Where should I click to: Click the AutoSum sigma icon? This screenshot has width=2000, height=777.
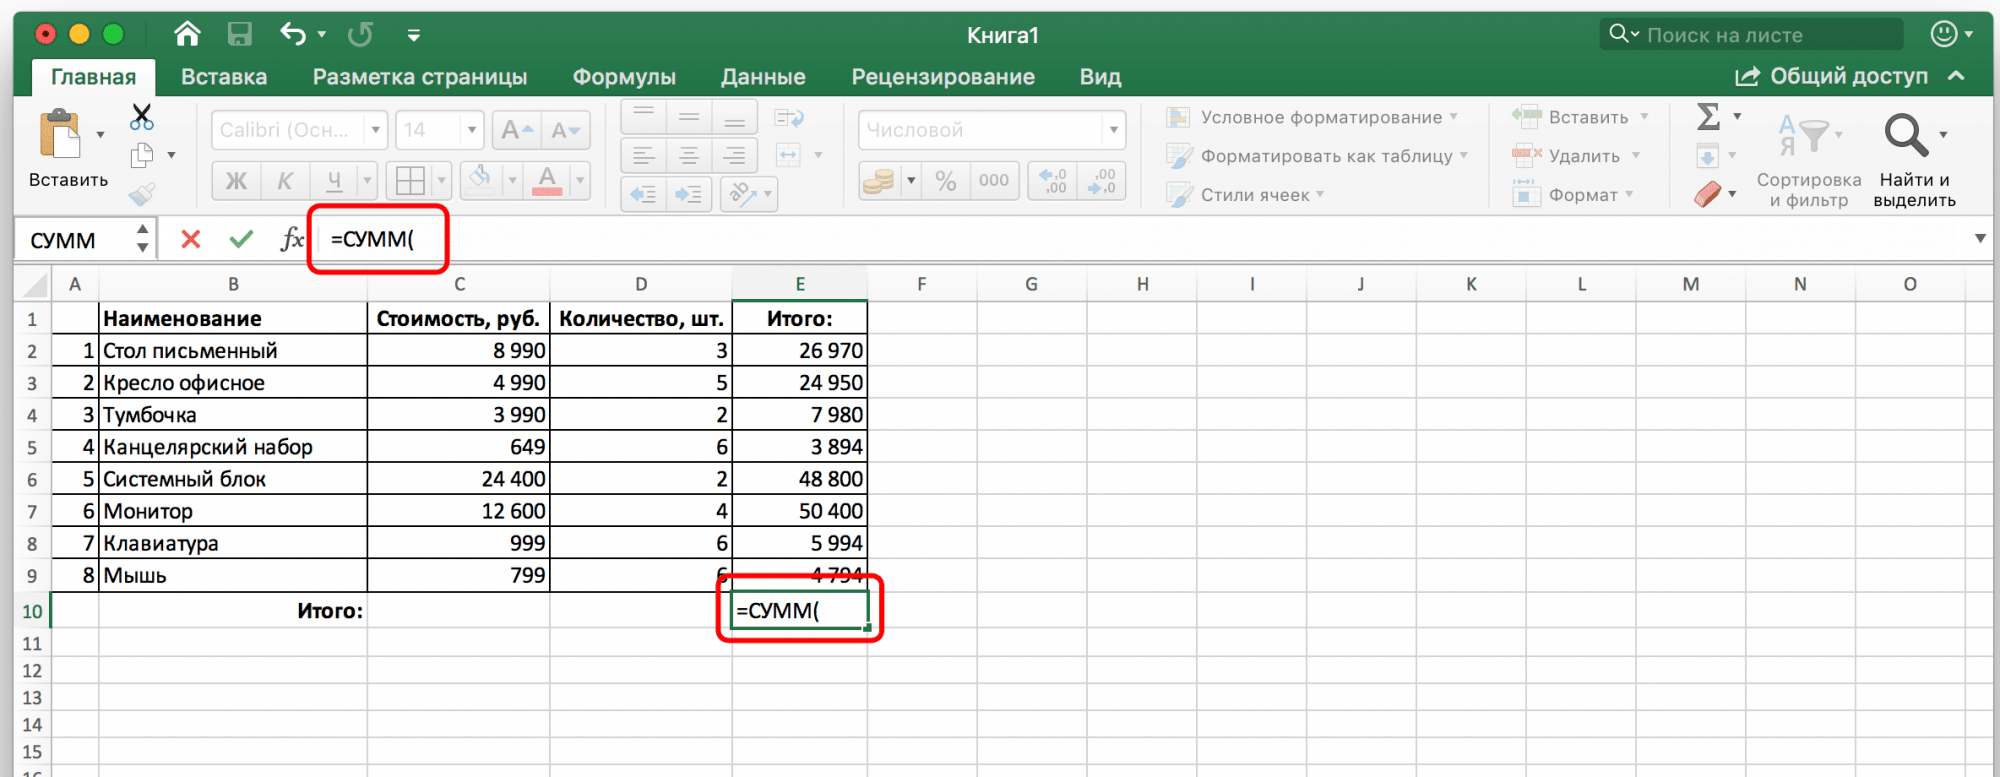pyautogui.click(x=1709, y=117)
